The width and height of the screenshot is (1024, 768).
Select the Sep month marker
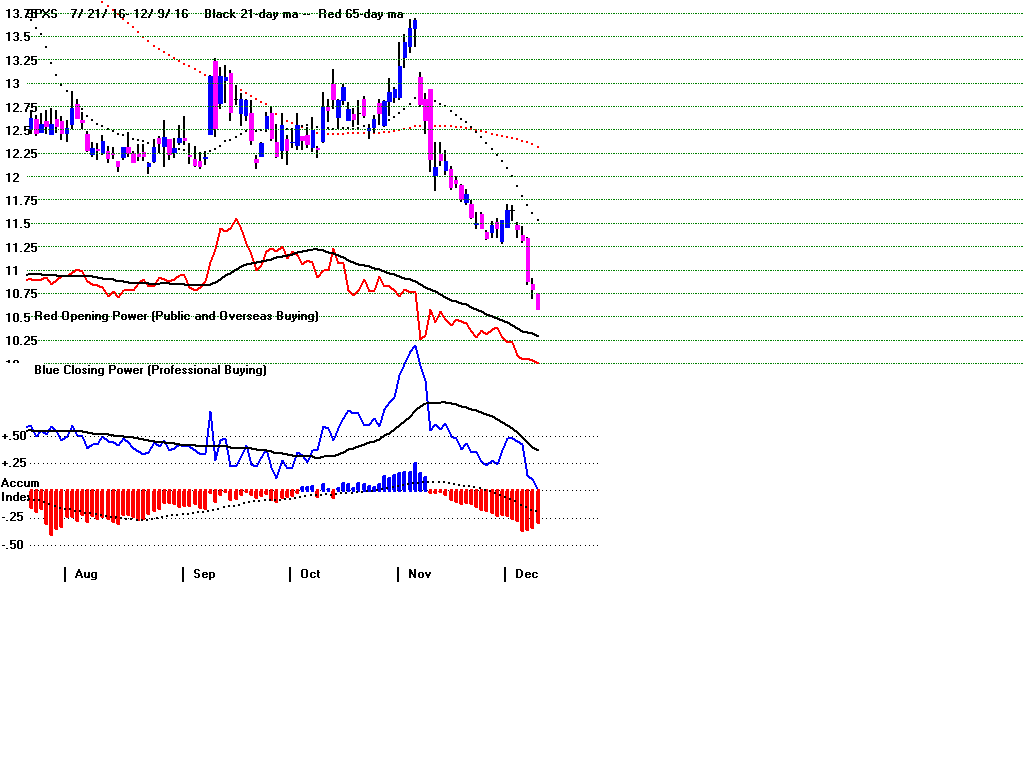(x=204, y=574)
